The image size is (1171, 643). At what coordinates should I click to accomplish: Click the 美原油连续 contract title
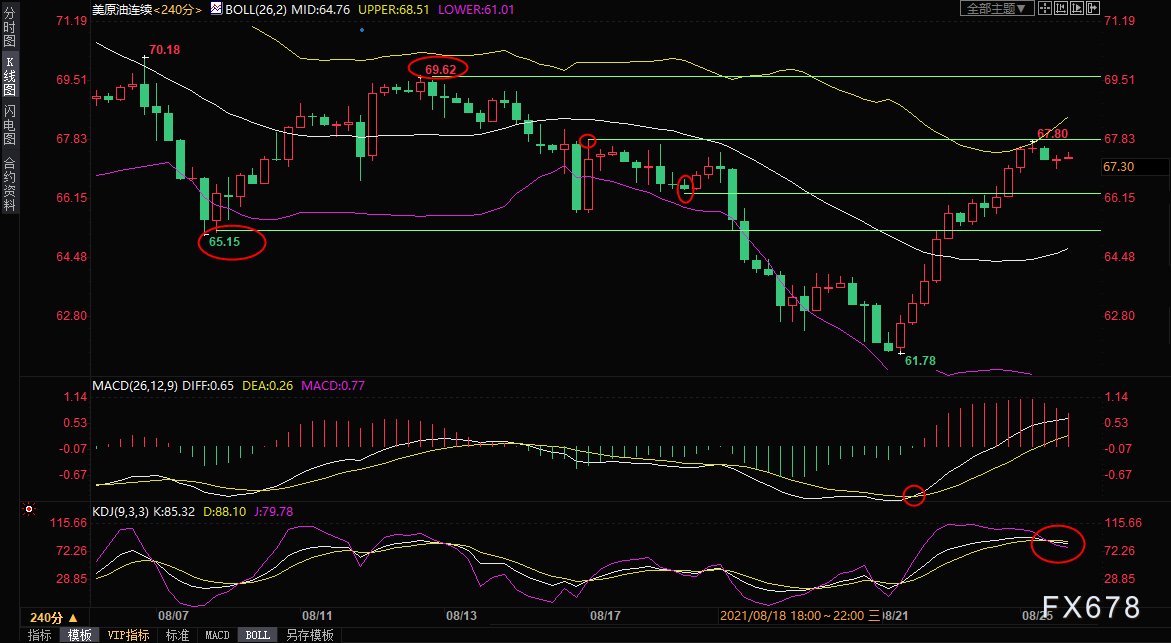click(x=122, y=10)
